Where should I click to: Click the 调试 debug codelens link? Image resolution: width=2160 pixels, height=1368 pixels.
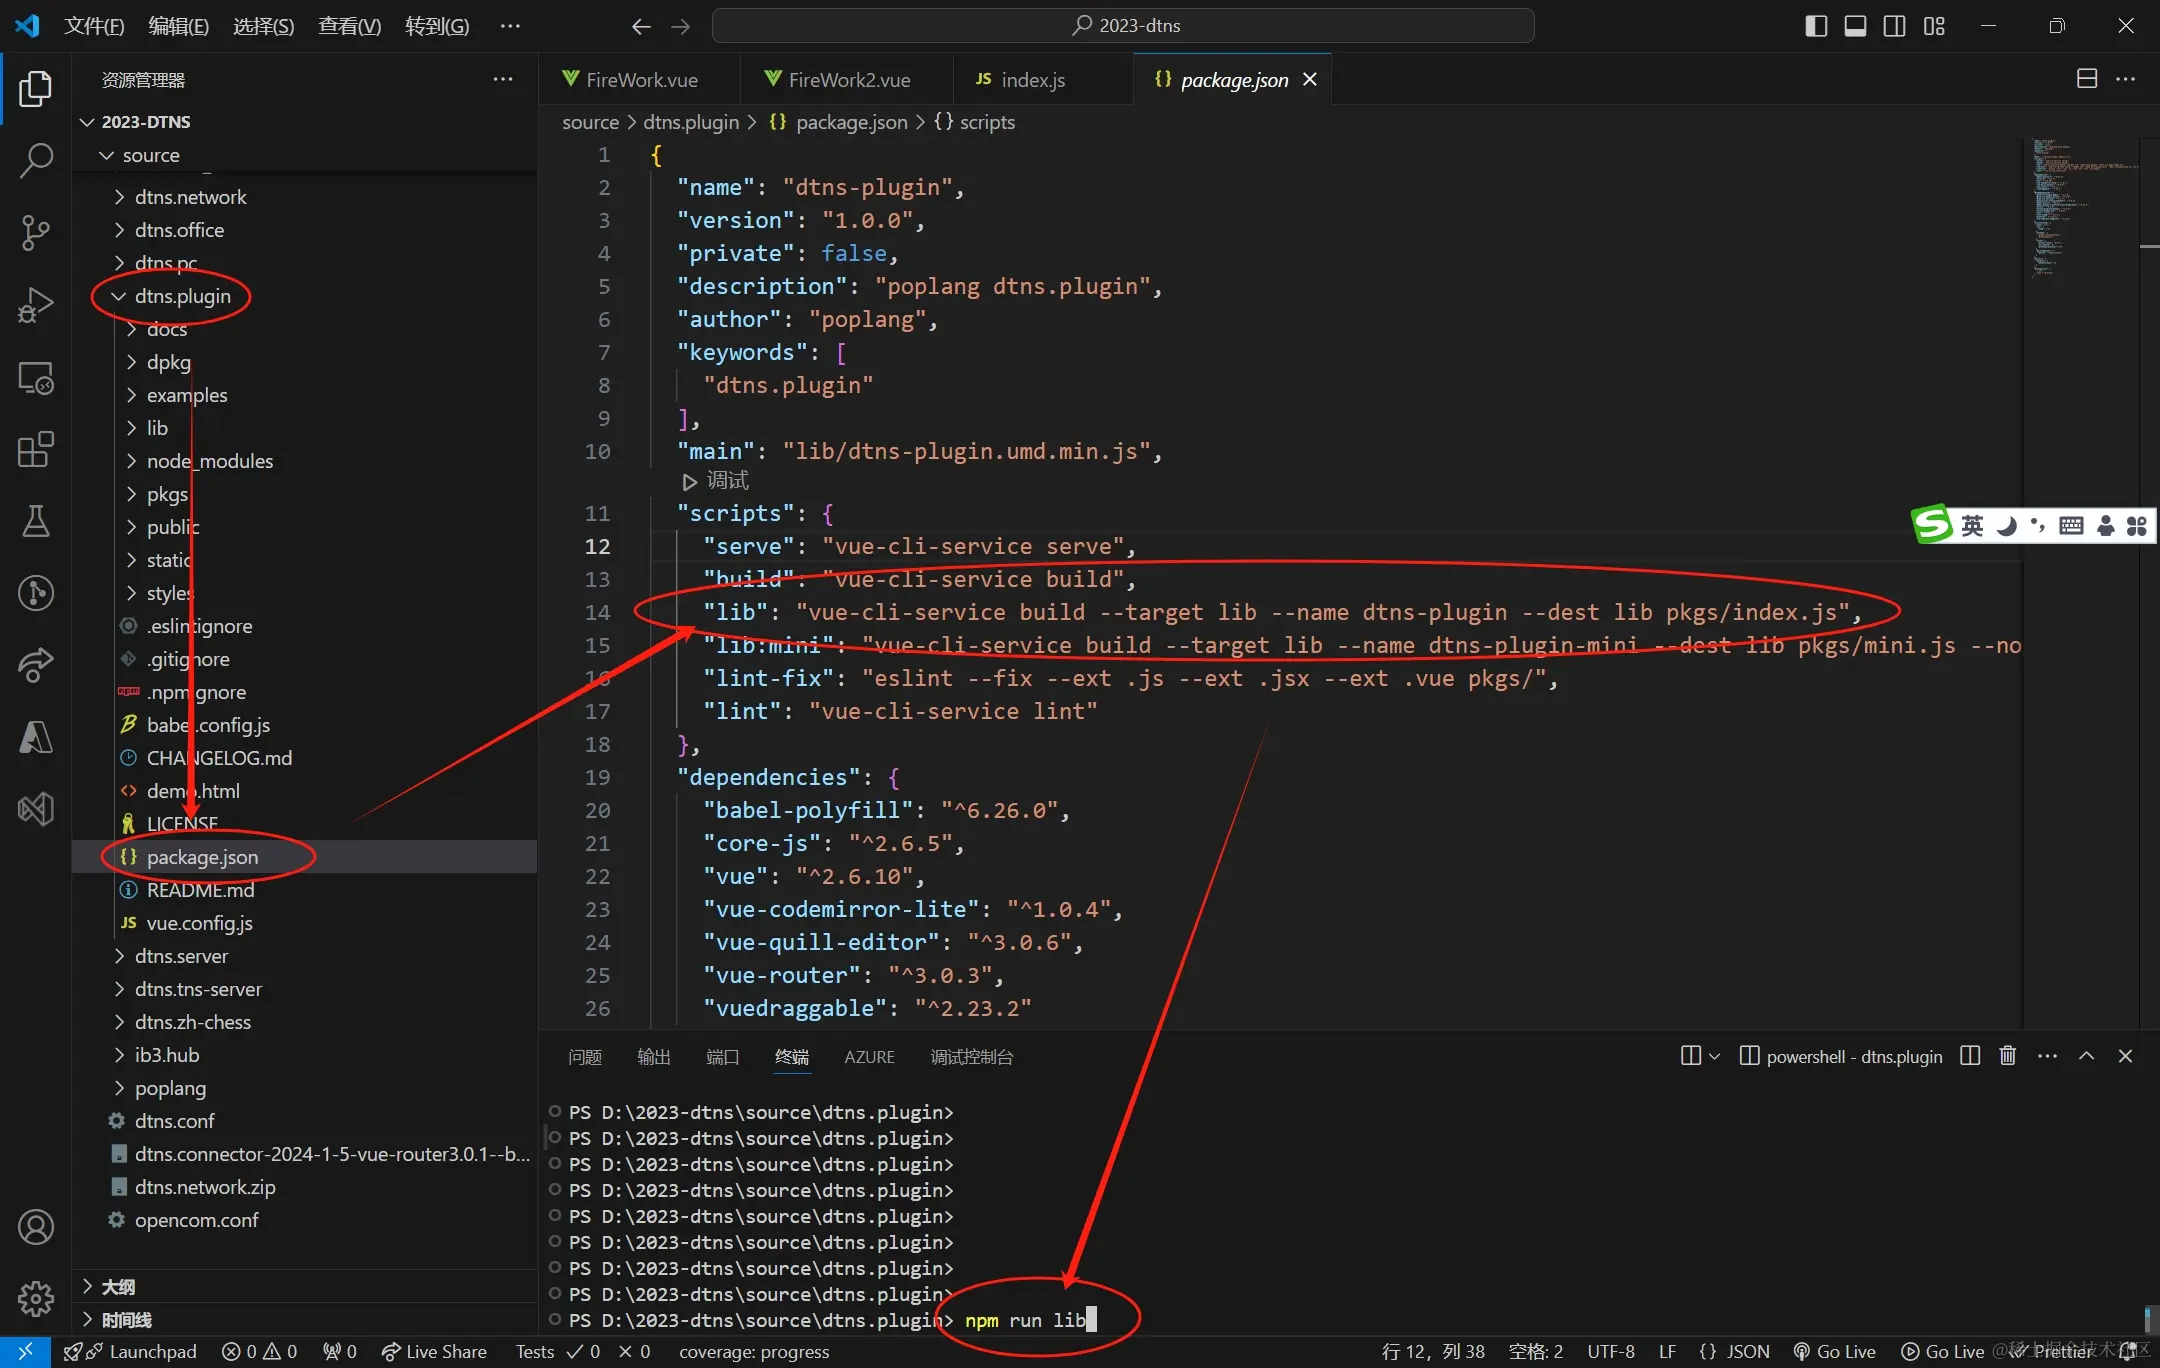tap(727, 481)
